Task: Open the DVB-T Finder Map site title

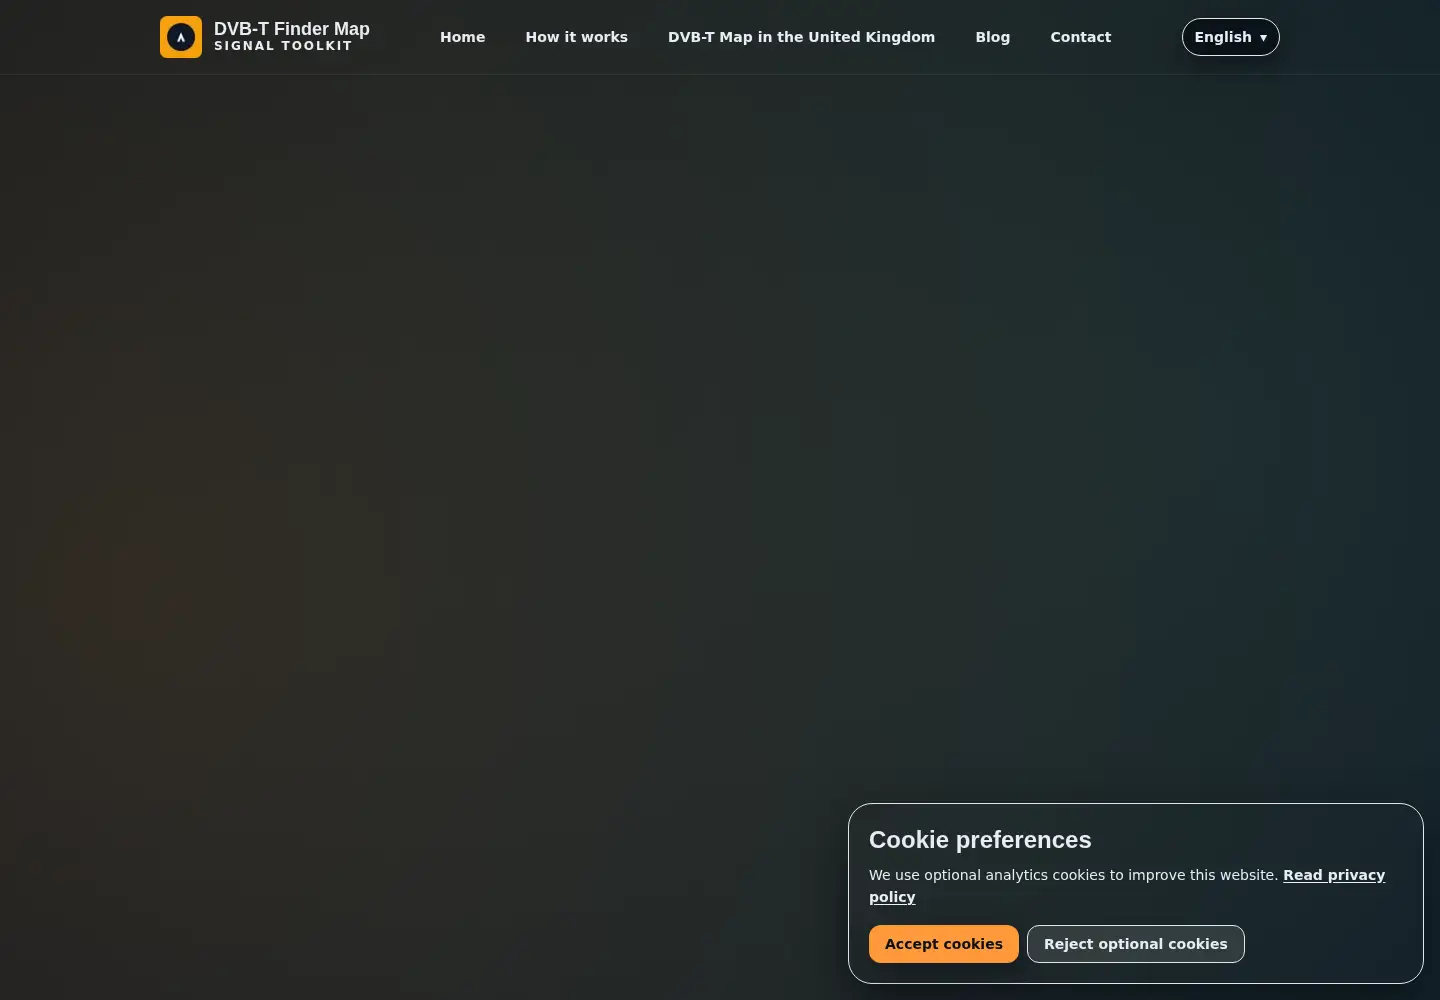Action: pyautogui.click(x=292, y=29)
